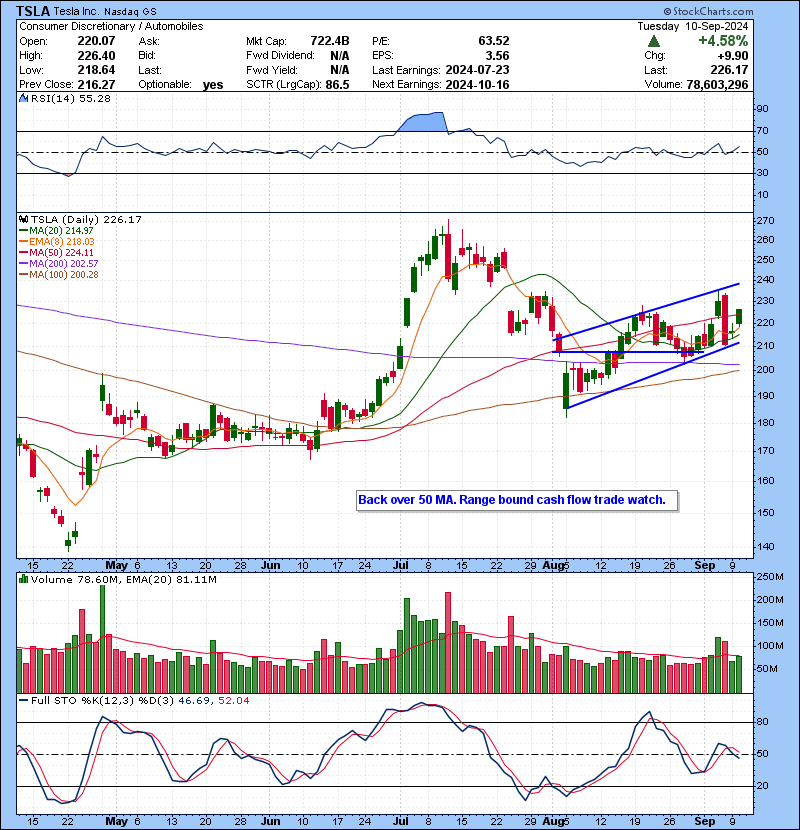Click the header Volume value 78,603,296

pyautogui.click(x=717, y=84)
